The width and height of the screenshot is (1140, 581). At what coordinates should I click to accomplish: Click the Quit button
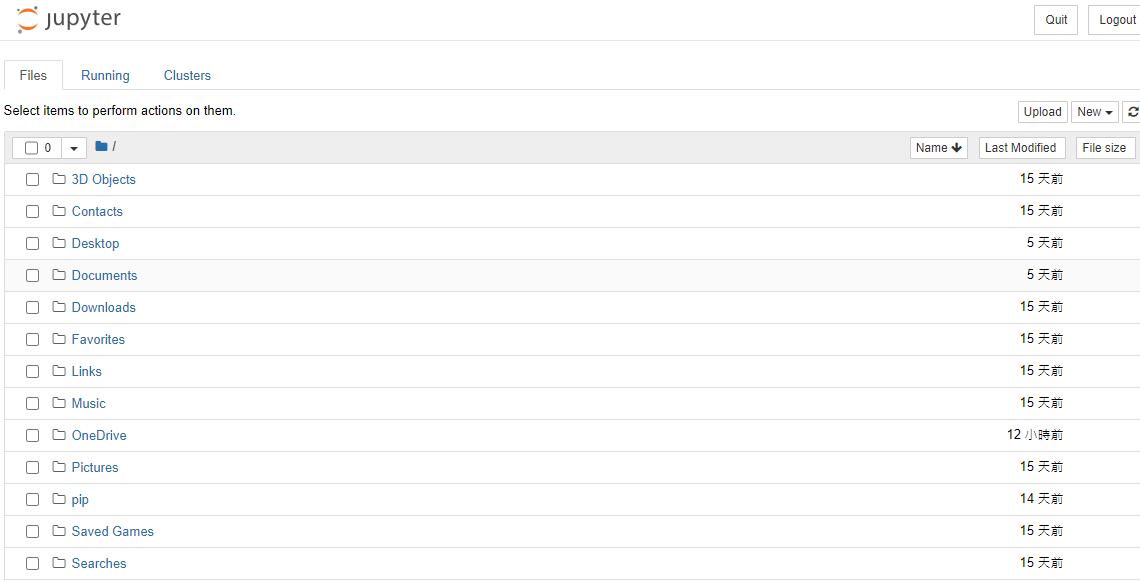pos(1056,20)
